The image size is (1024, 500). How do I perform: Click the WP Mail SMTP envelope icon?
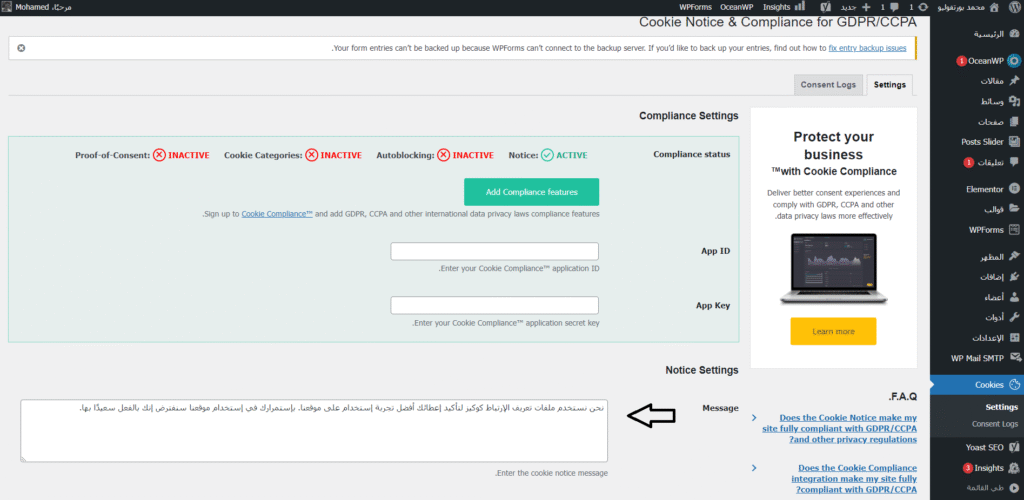point(1014,358)
